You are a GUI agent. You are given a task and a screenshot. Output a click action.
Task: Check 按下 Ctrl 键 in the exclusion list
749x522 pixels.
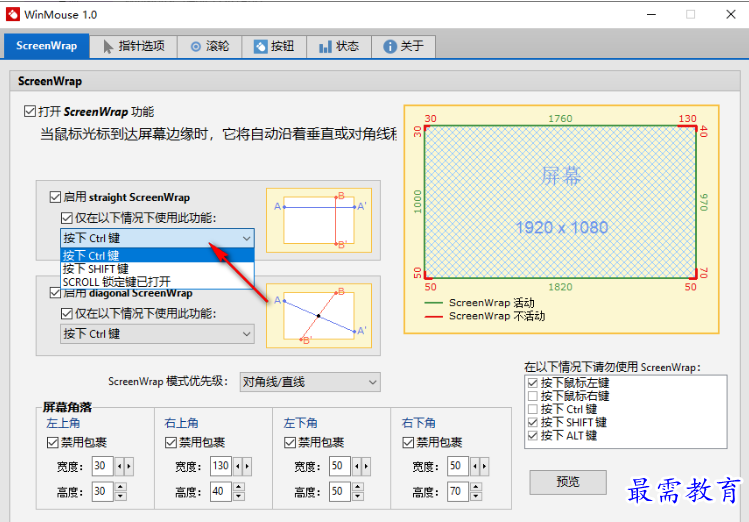point(533,409)
